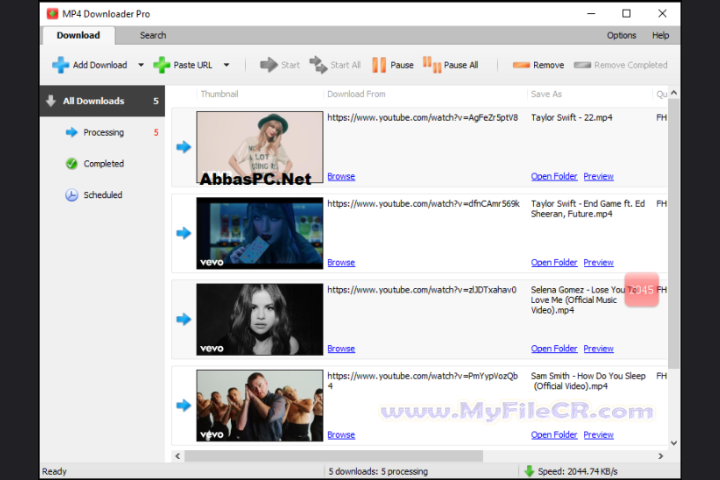This screenshot has width=720, height=480.
Task: Click the URL ending zlJDTxahav0
Action: point(422,290)
